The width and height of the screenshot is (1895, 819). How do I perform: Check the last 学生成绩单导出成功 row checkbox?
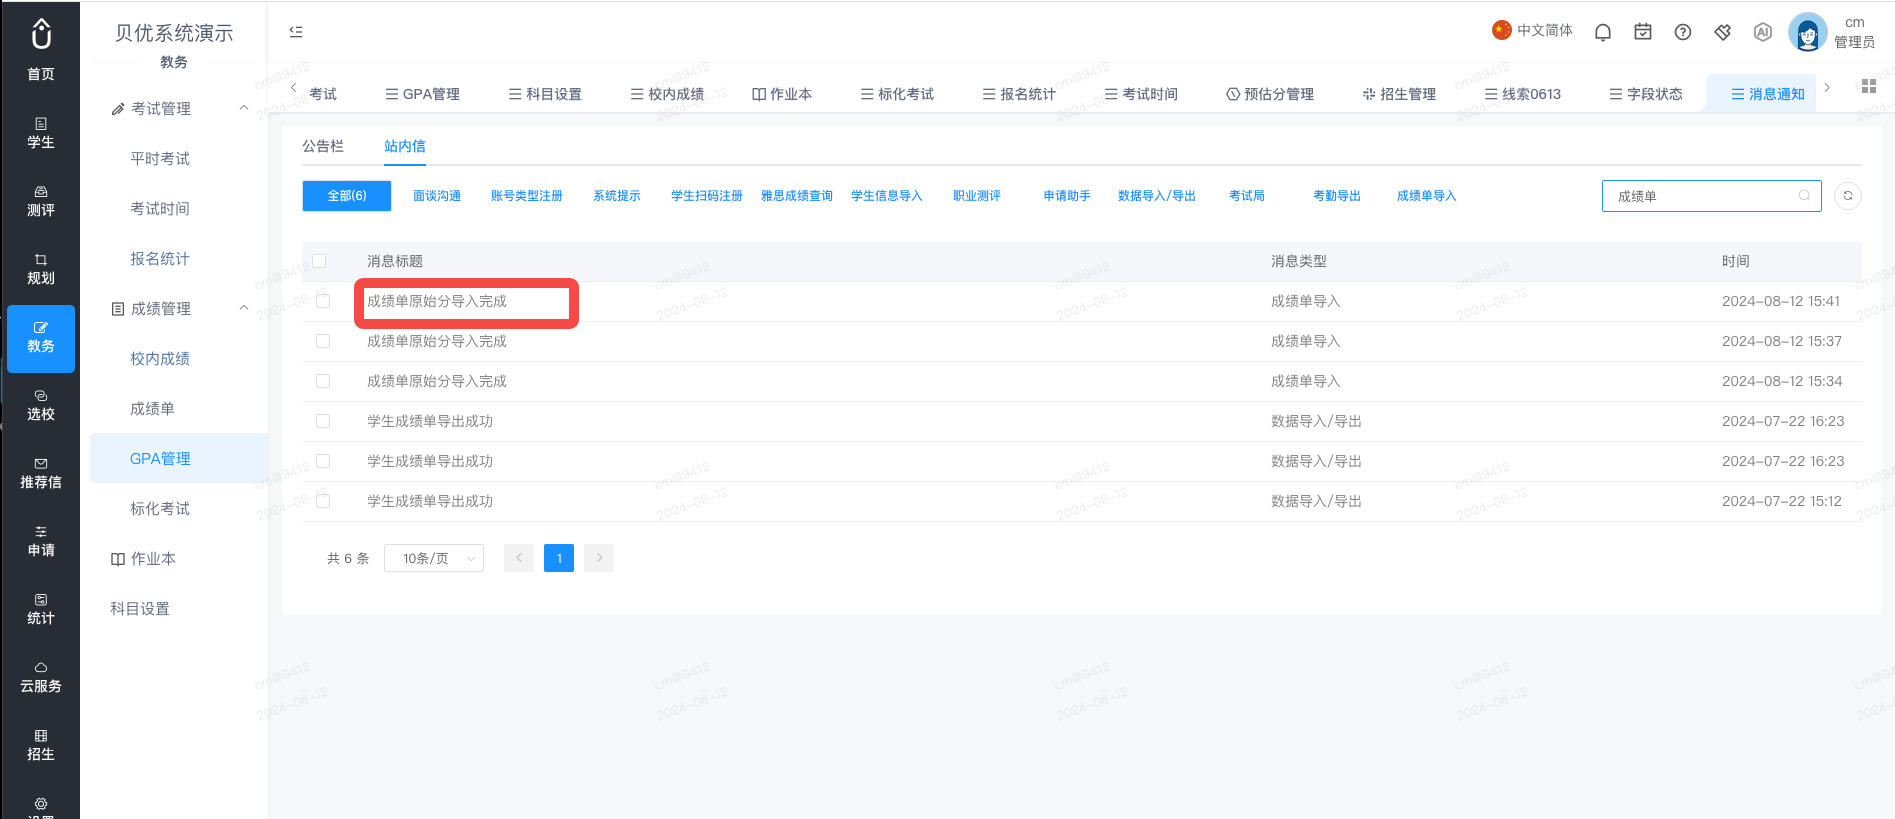pos(323,501)
